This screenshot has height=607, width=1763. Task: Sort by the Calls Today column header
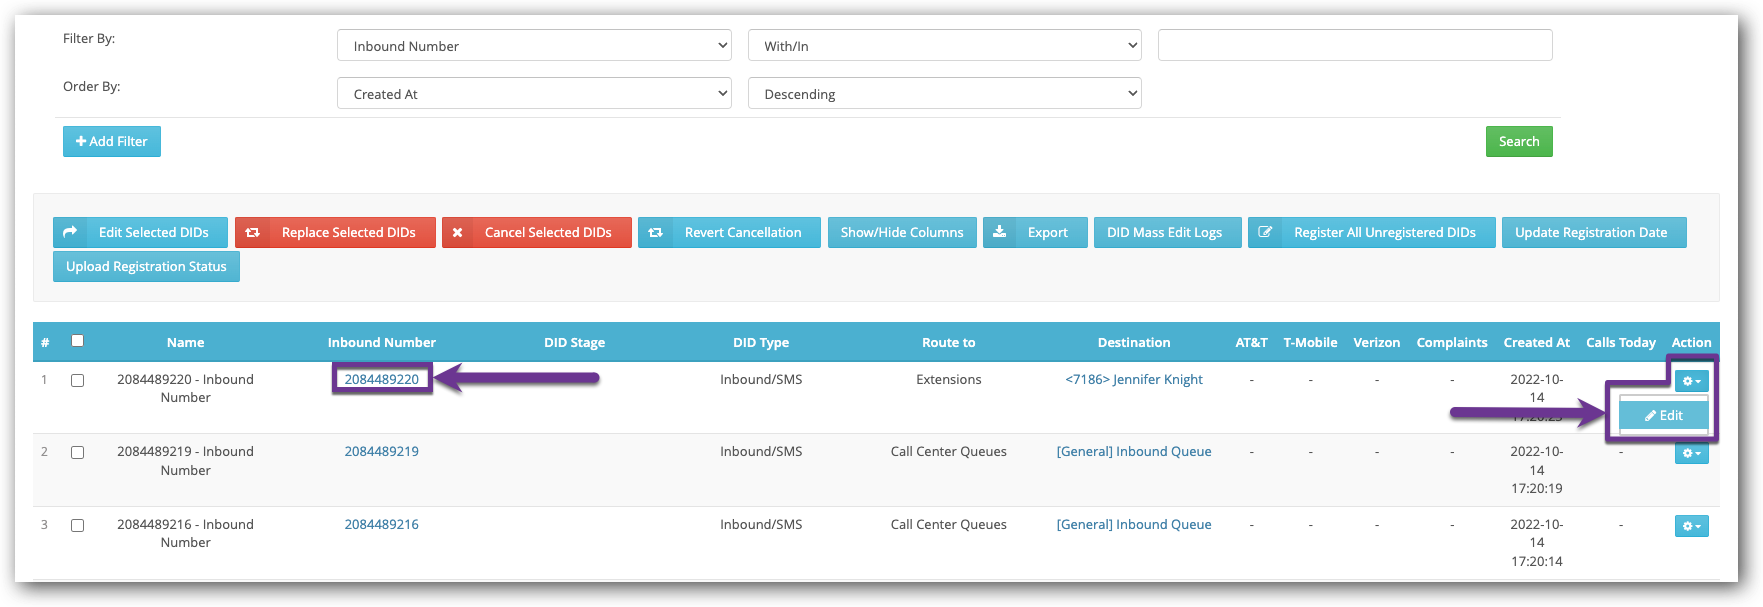(x=1620, y=342)
